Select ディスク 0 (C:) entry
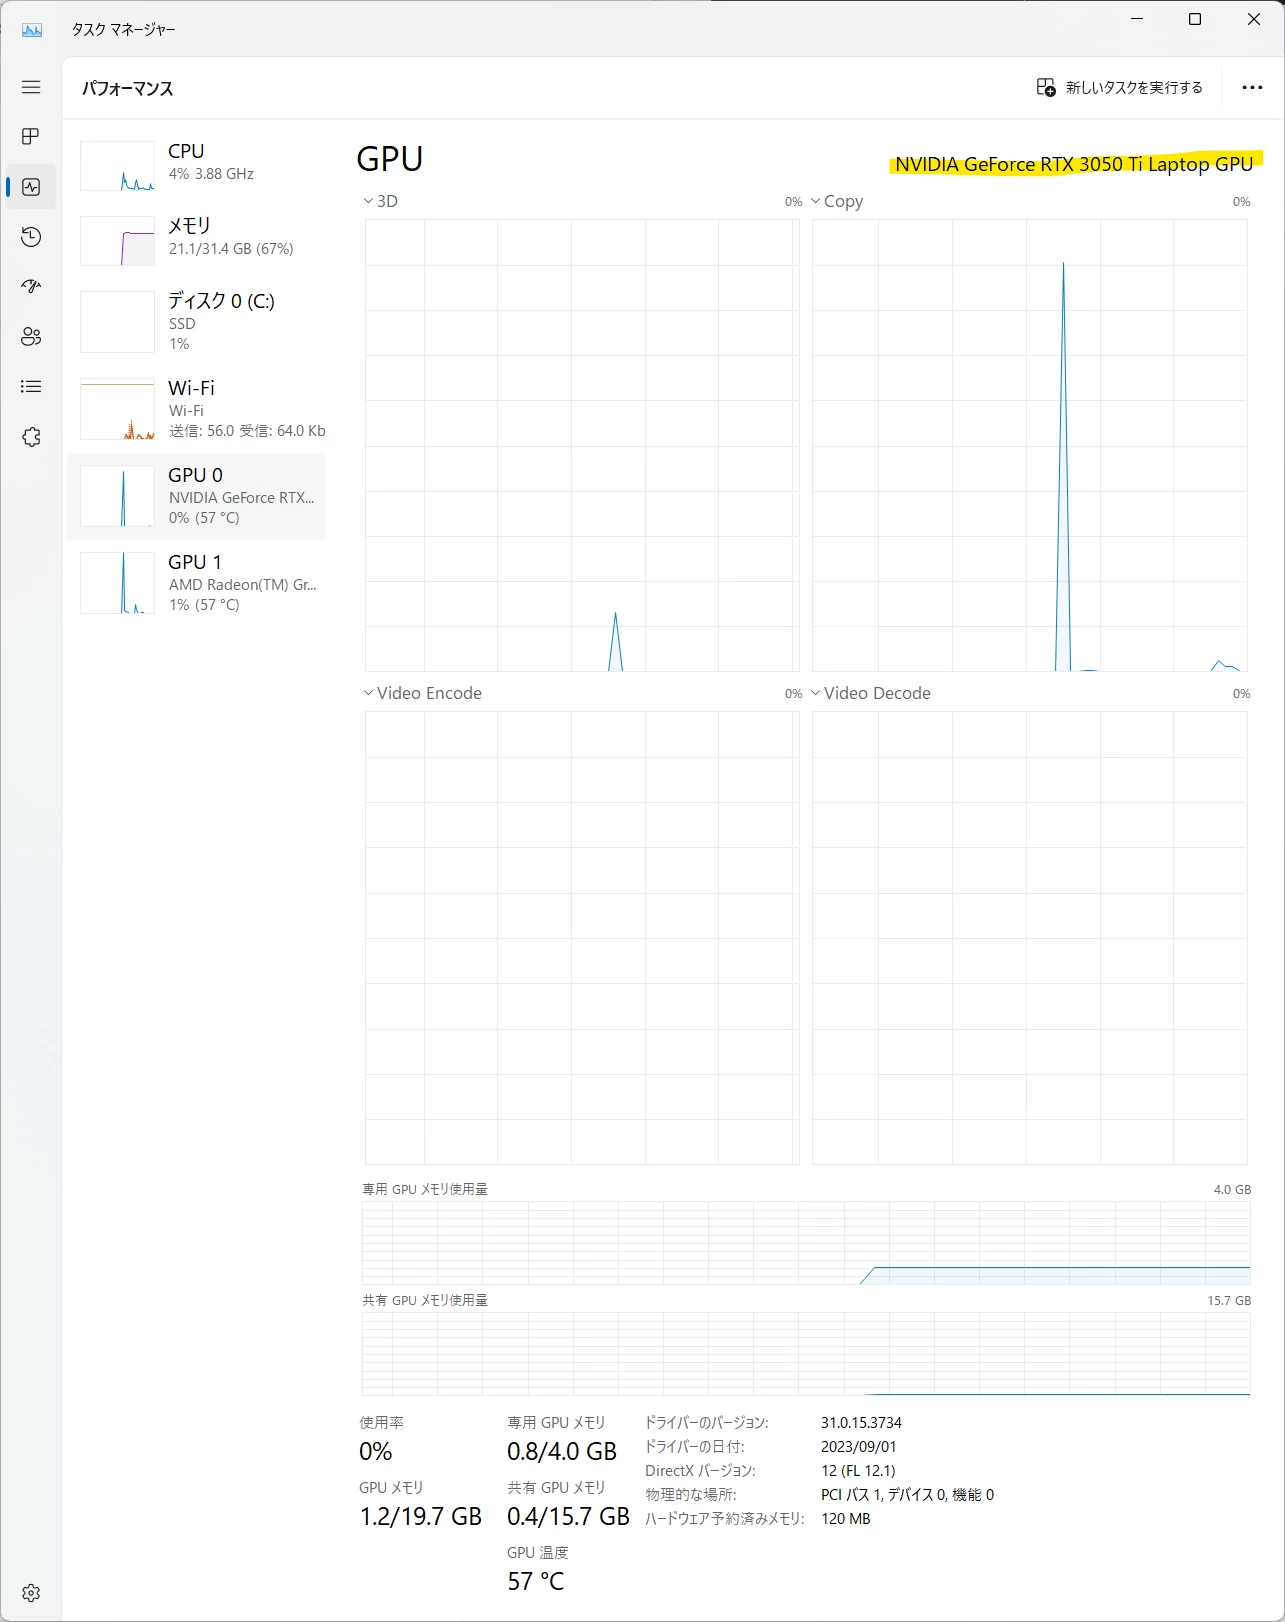The image size is (1285, 1622). coord(196,322)
